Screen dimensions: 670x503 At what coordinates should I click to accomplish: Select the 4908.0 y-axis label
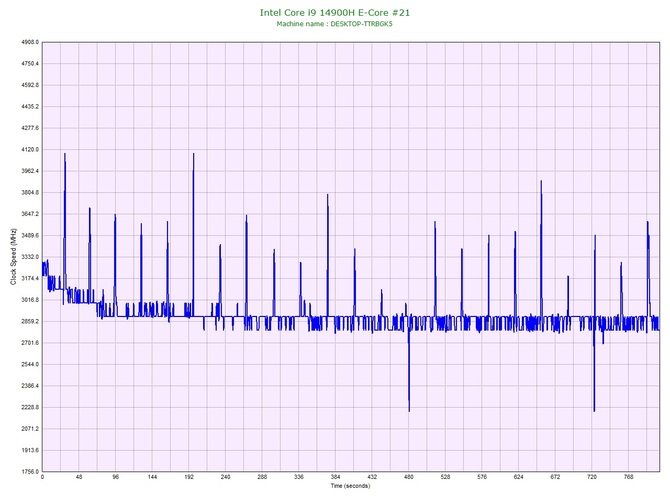click(x=30, y=42)
